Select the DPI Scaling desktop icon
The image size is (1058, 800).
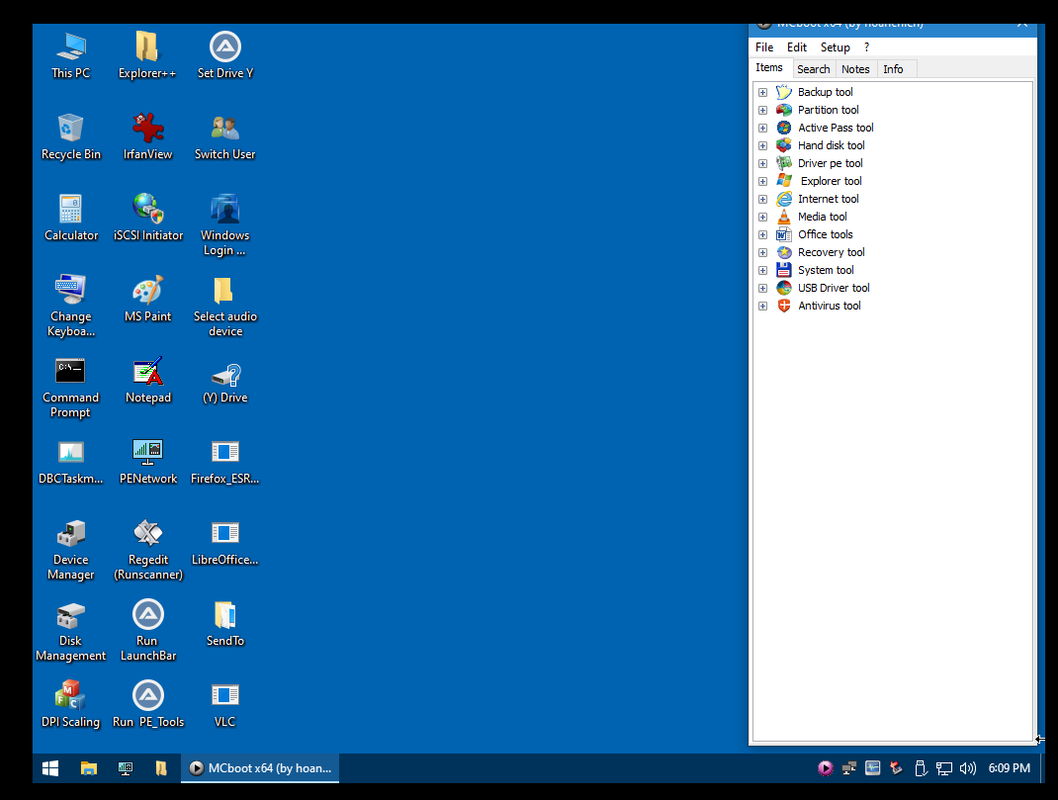[71, 704]
